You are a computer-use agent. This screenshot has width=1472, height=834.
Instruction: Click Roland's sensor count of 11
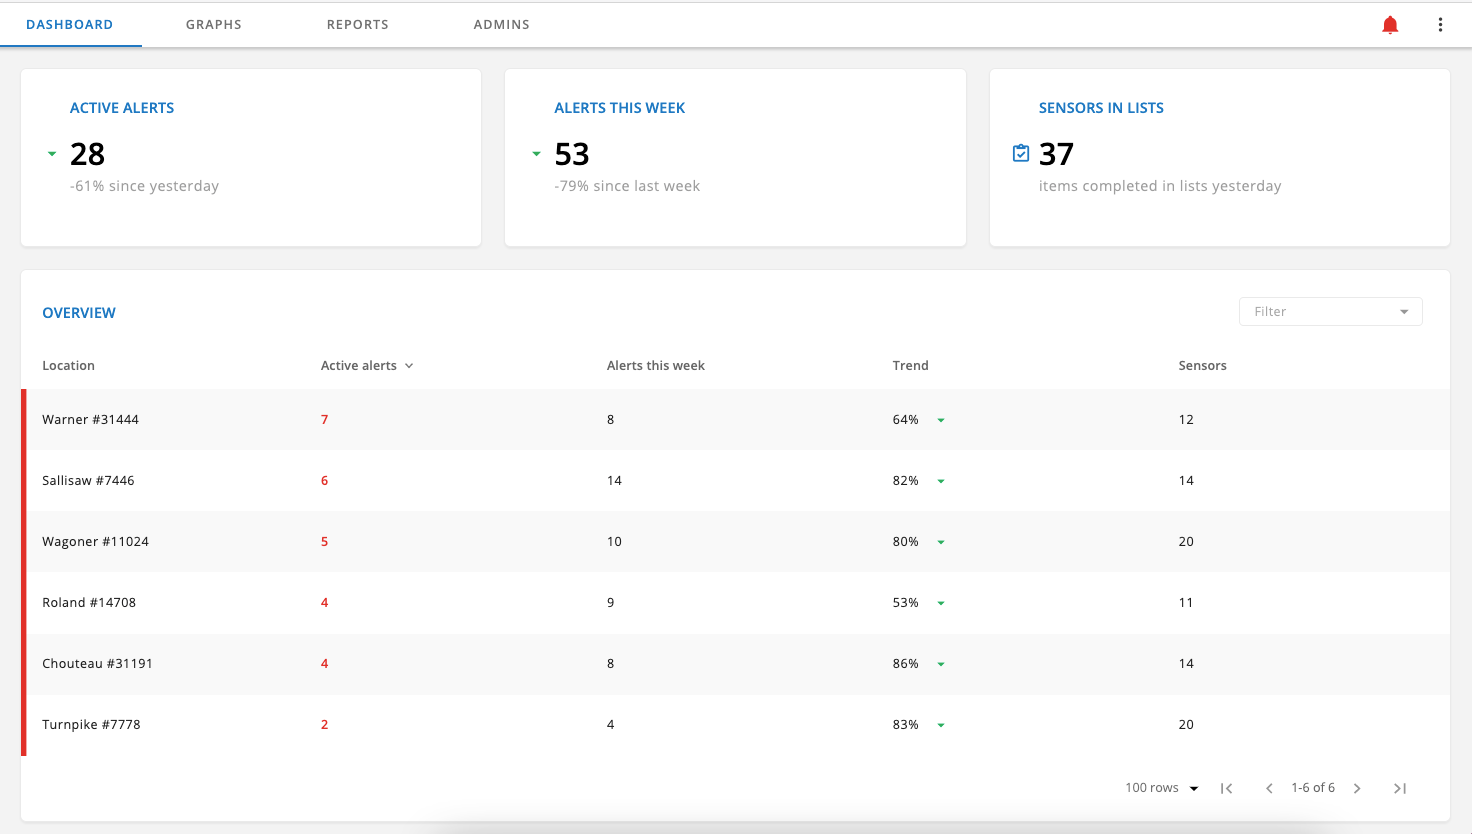(1186, 602)
